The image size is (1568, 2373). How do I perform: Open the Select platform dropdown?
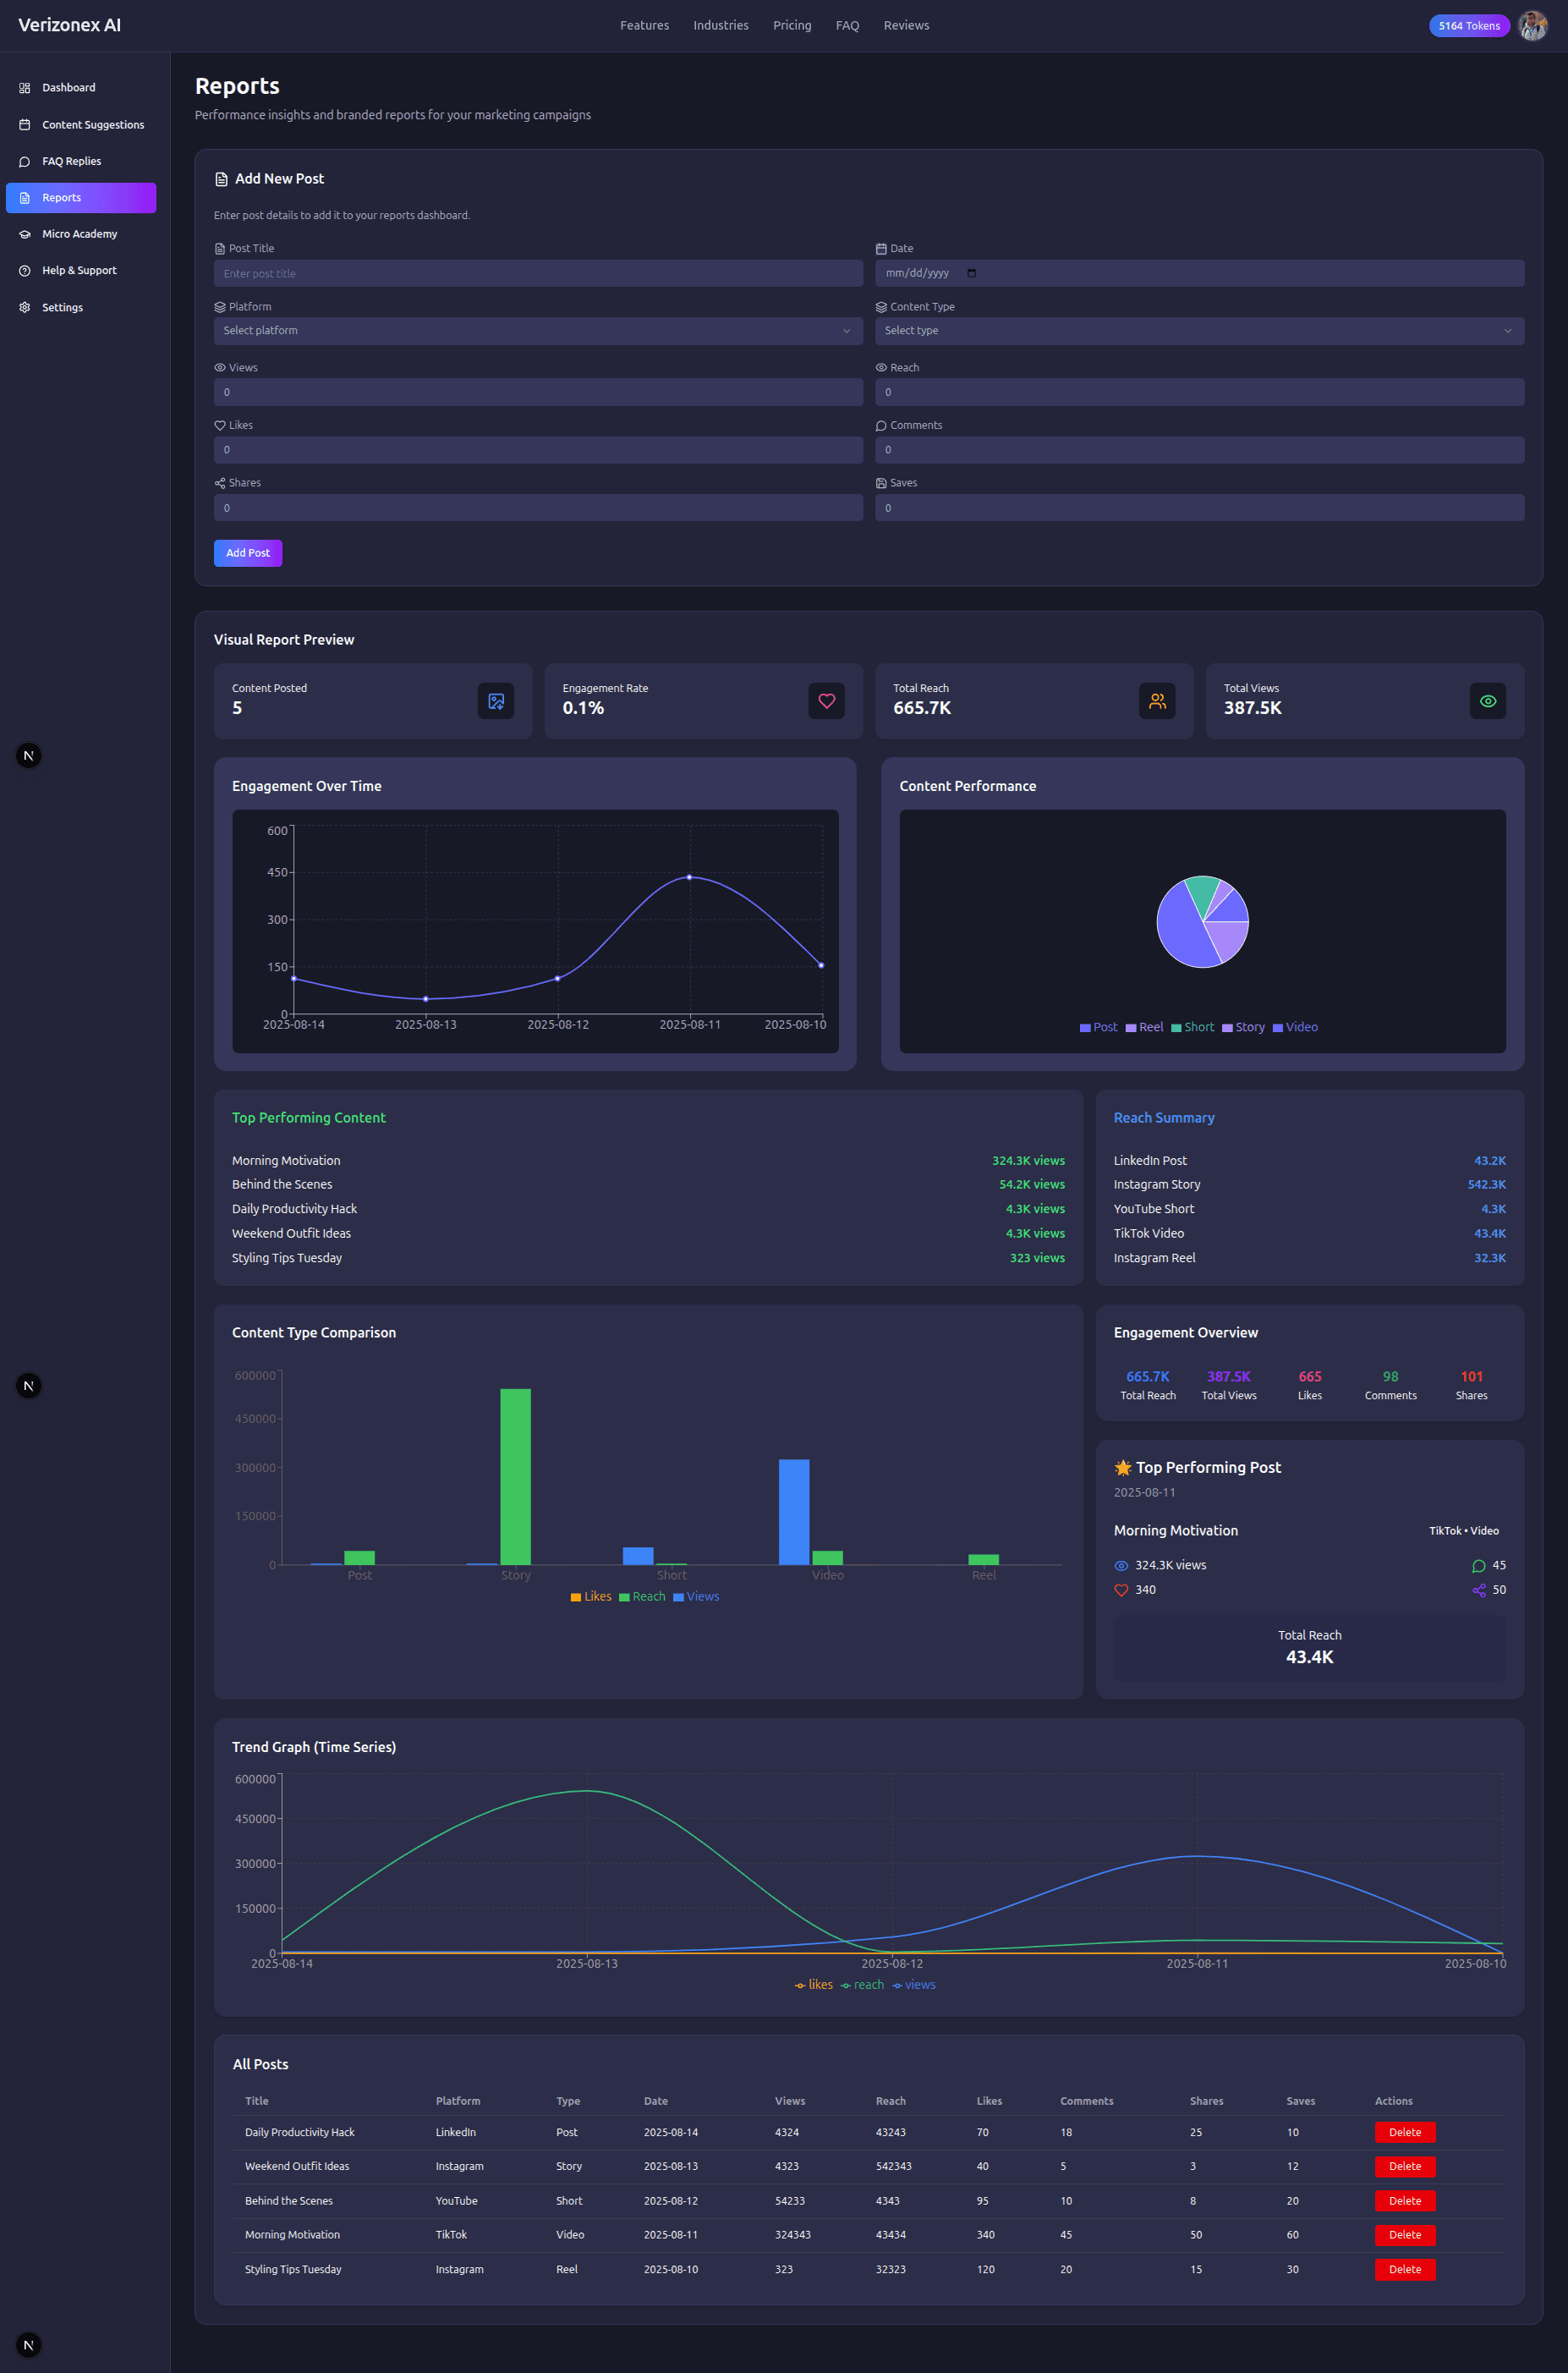point(537,331)
